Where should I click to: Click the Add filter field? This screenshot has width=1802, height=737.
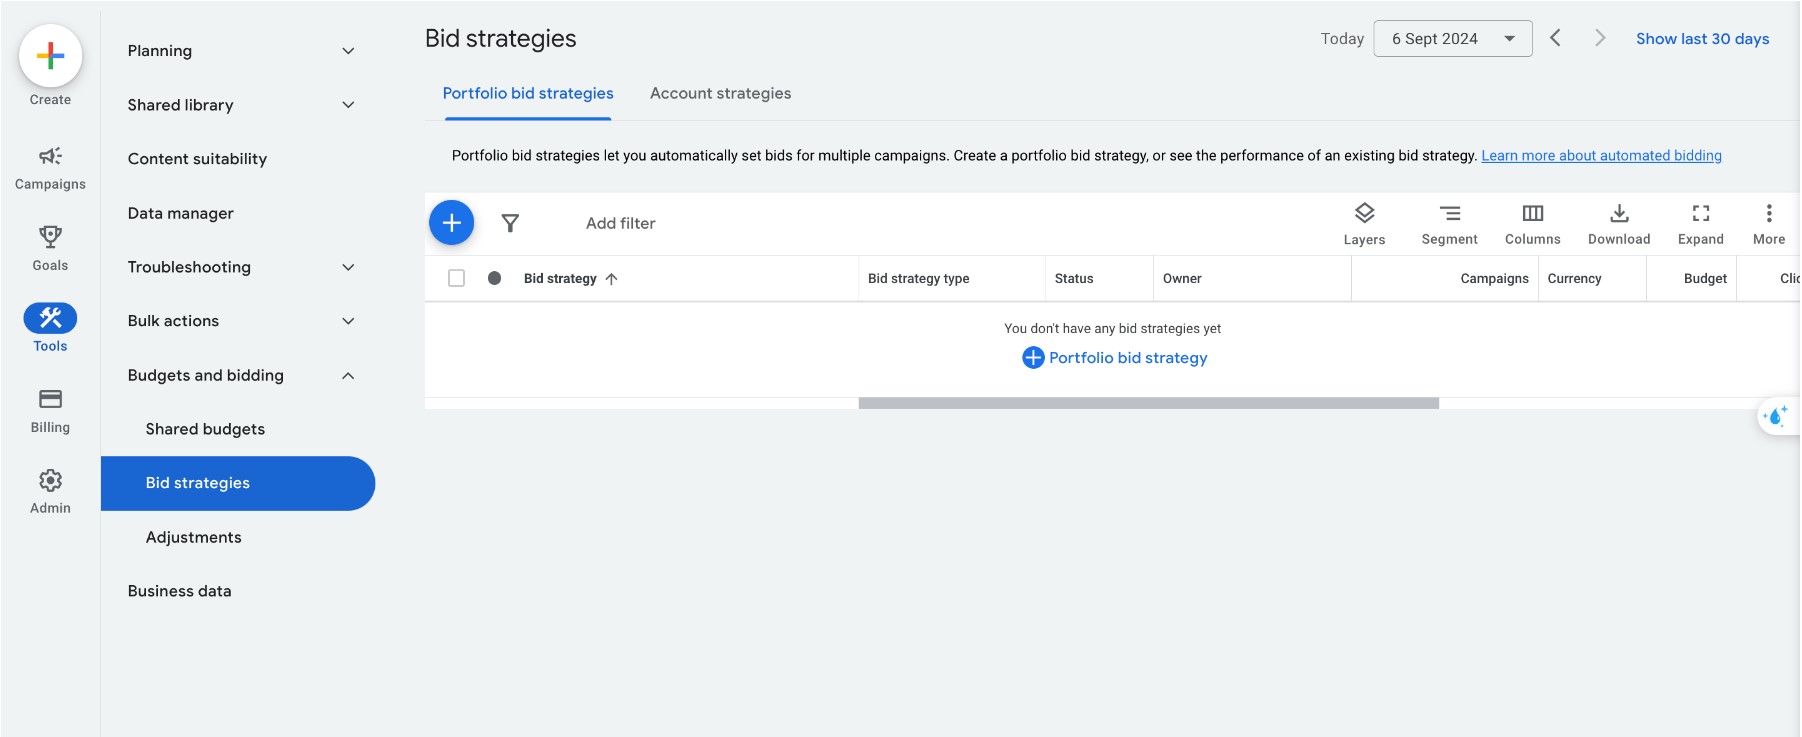pos(620,223)
